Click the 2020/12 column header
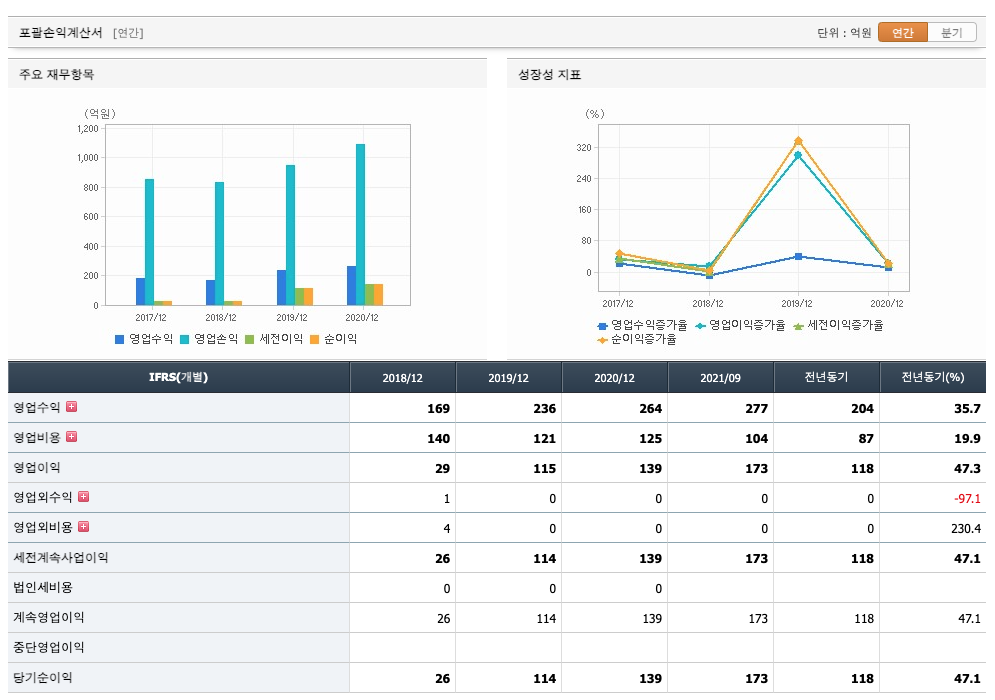 coord(614,378)
